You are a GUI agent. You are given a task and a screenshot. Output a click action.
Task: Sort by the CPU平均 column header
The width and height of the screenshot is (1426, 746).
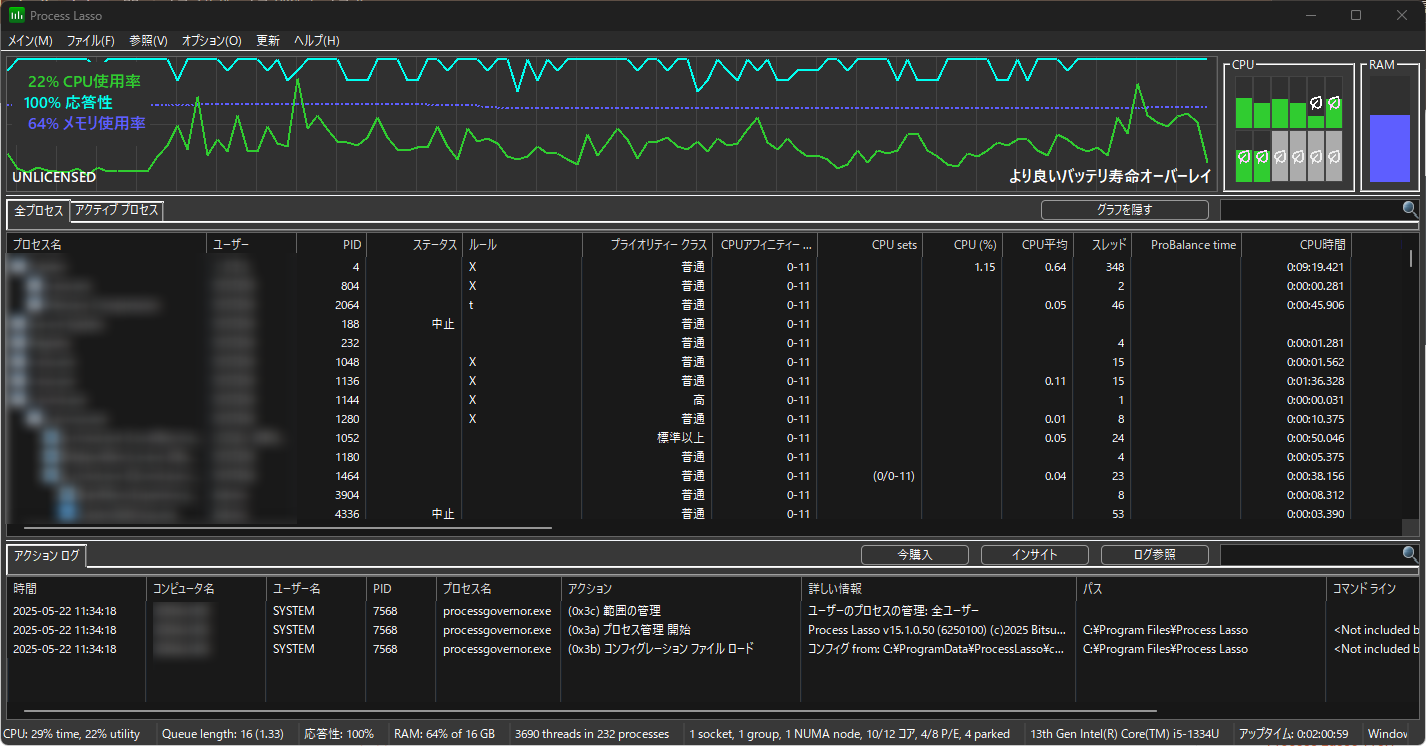(1037, 244)
